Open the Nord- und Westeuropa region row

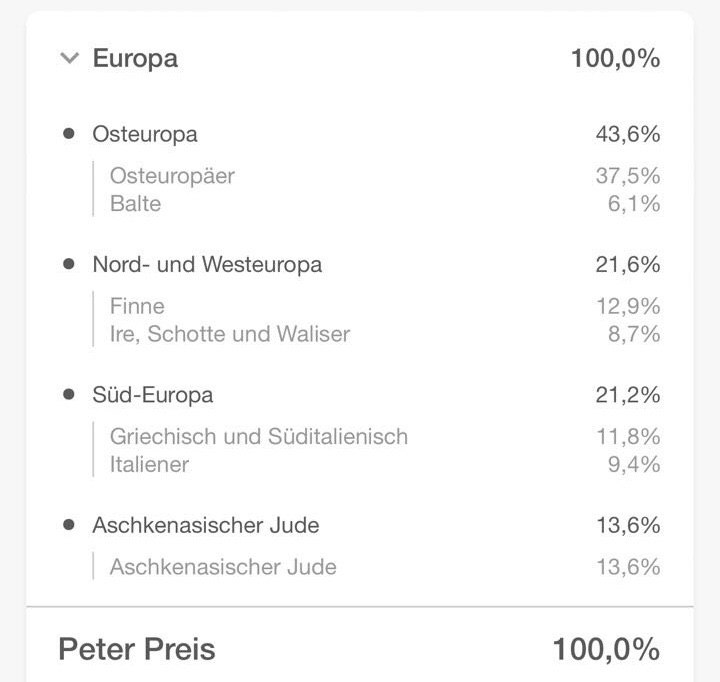pyautogui.click(x=361, y=265)
